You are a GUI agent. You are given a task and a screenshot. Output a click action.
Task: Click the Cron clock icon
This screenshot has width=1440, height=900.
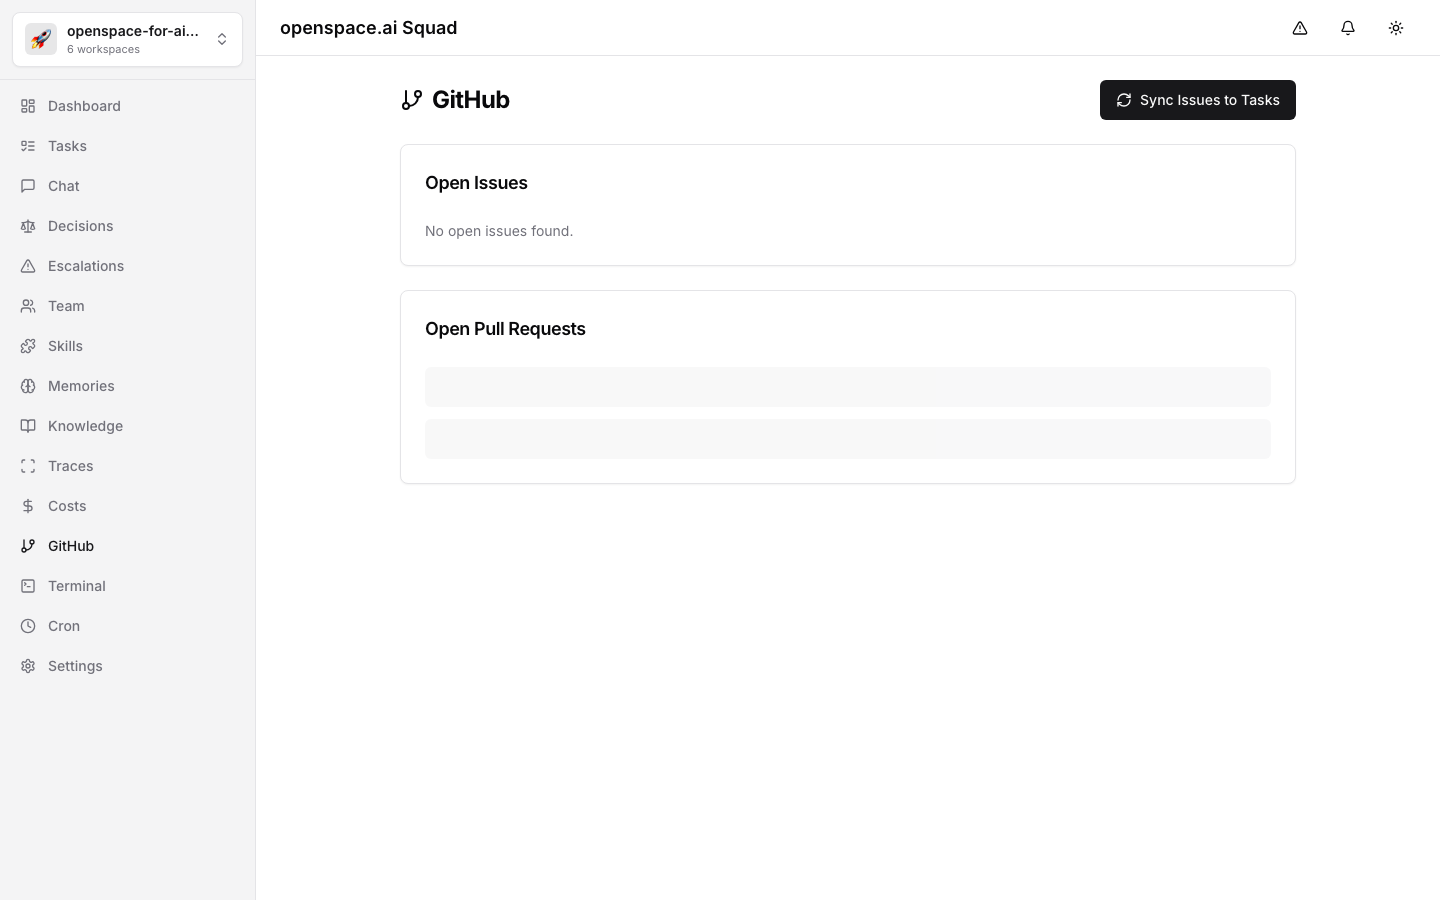28,626
